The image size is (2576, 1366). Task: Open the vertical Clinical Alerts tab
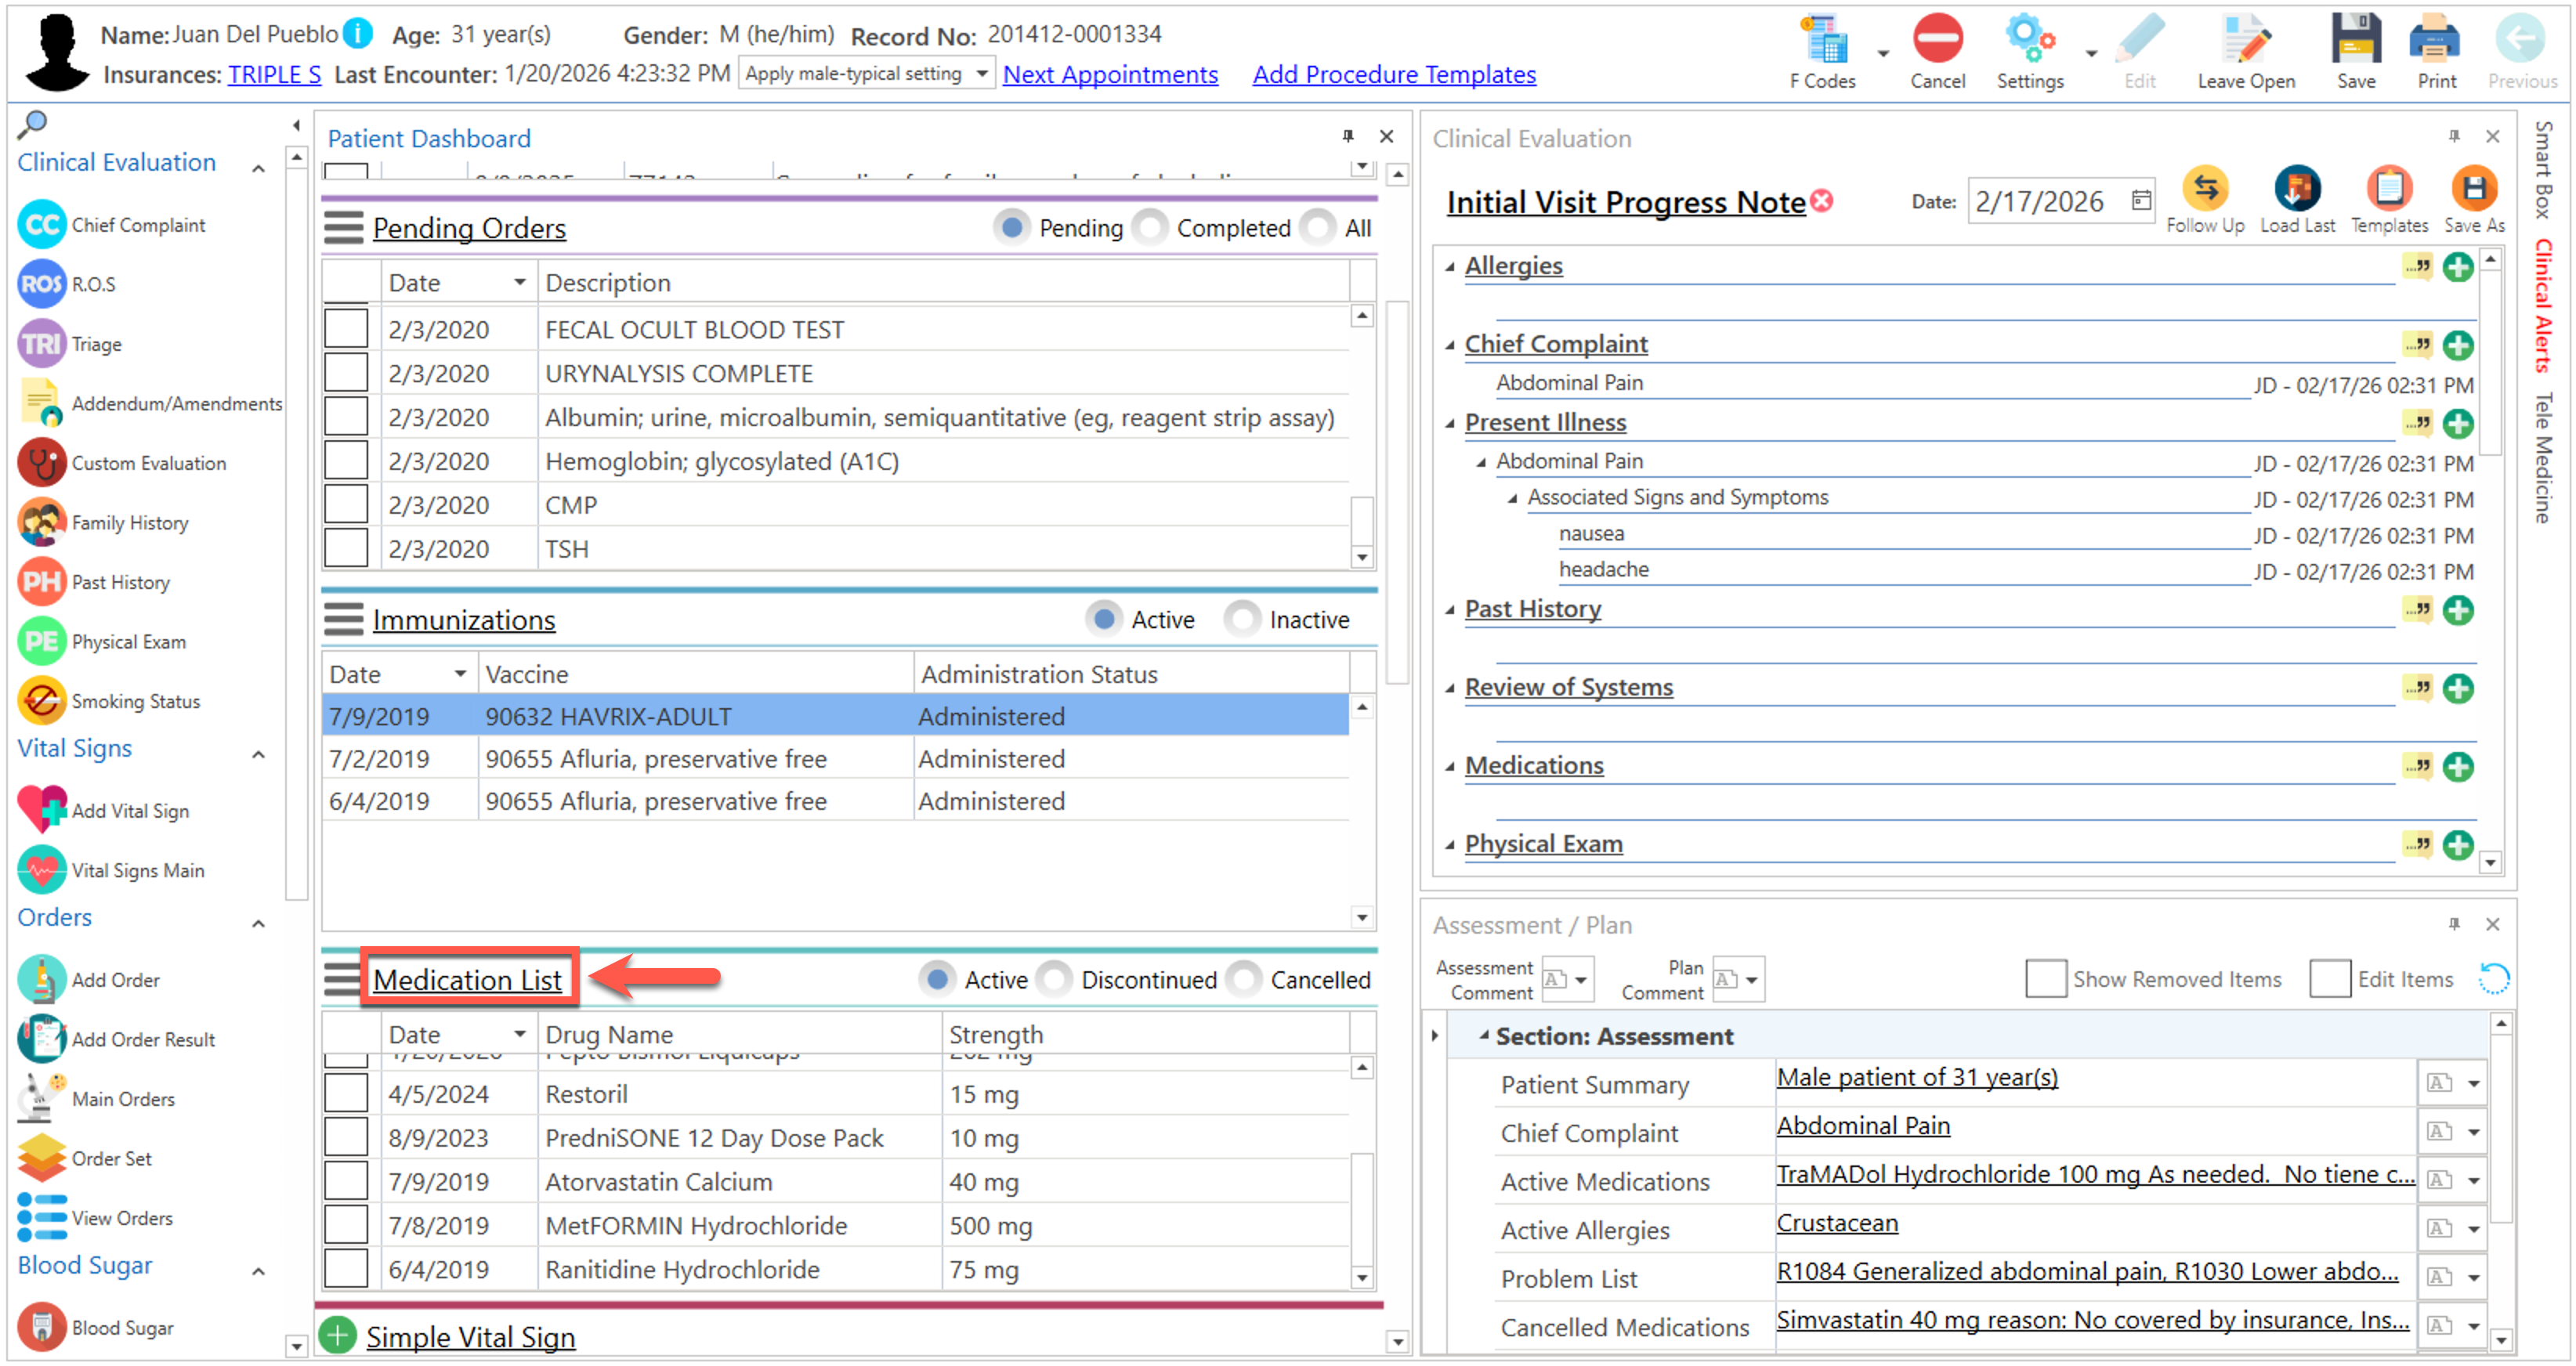click(x=2542, y=306)
